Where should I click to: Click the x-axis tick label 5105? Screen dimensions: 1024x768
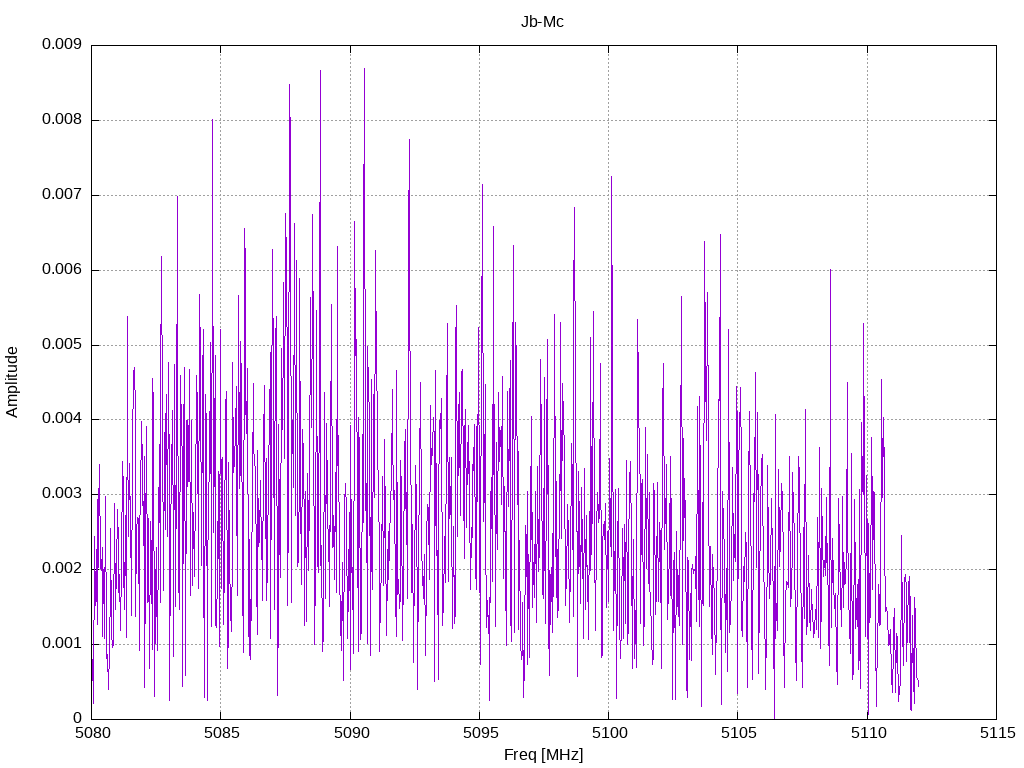[739, 733]
